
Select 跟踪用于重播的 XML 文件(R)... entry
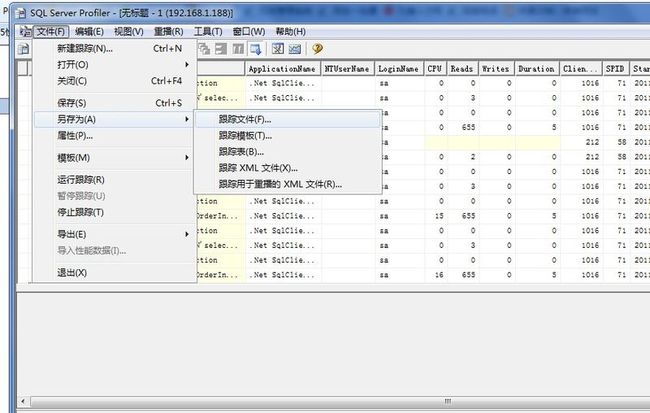(288, 184)
